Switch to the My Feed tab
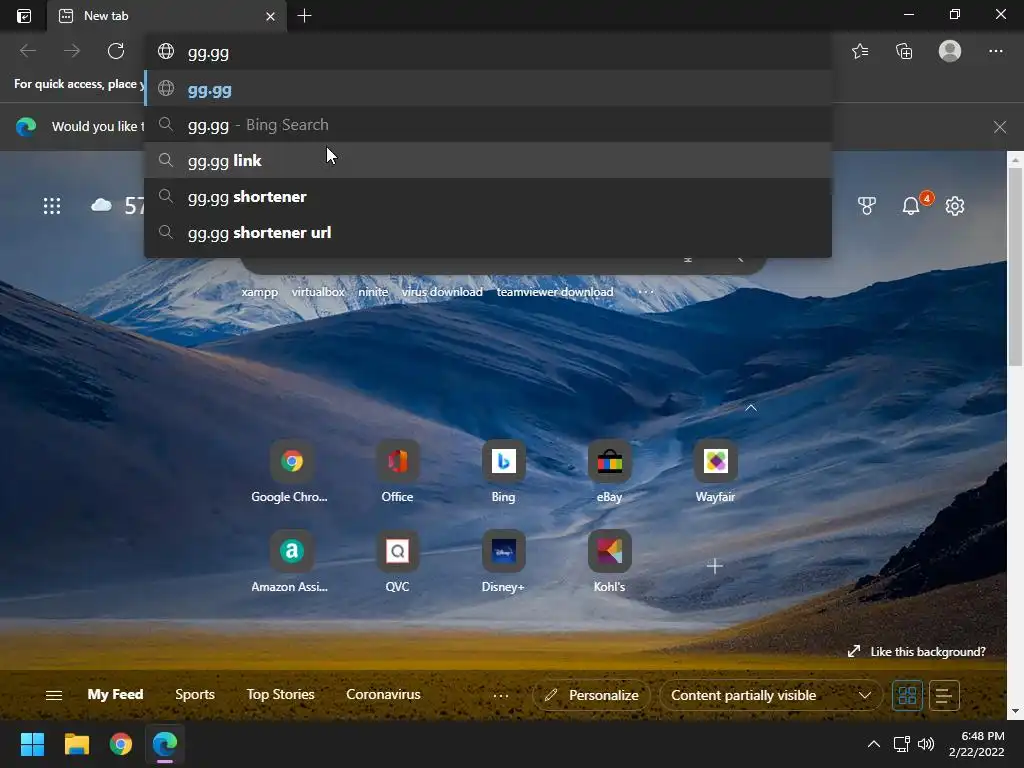 click(115, 695)
